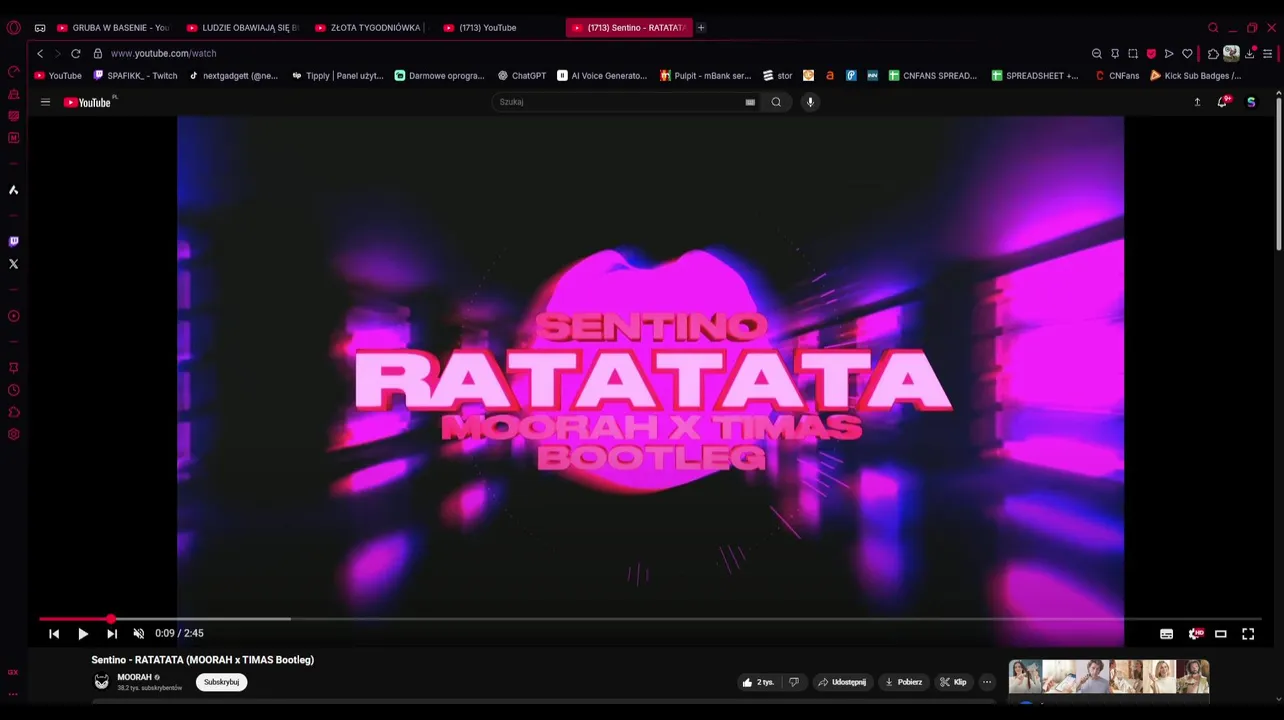Screen dimensions: 1284x720
Task: Reload the page with refresh icon
Action: point(75,53)
